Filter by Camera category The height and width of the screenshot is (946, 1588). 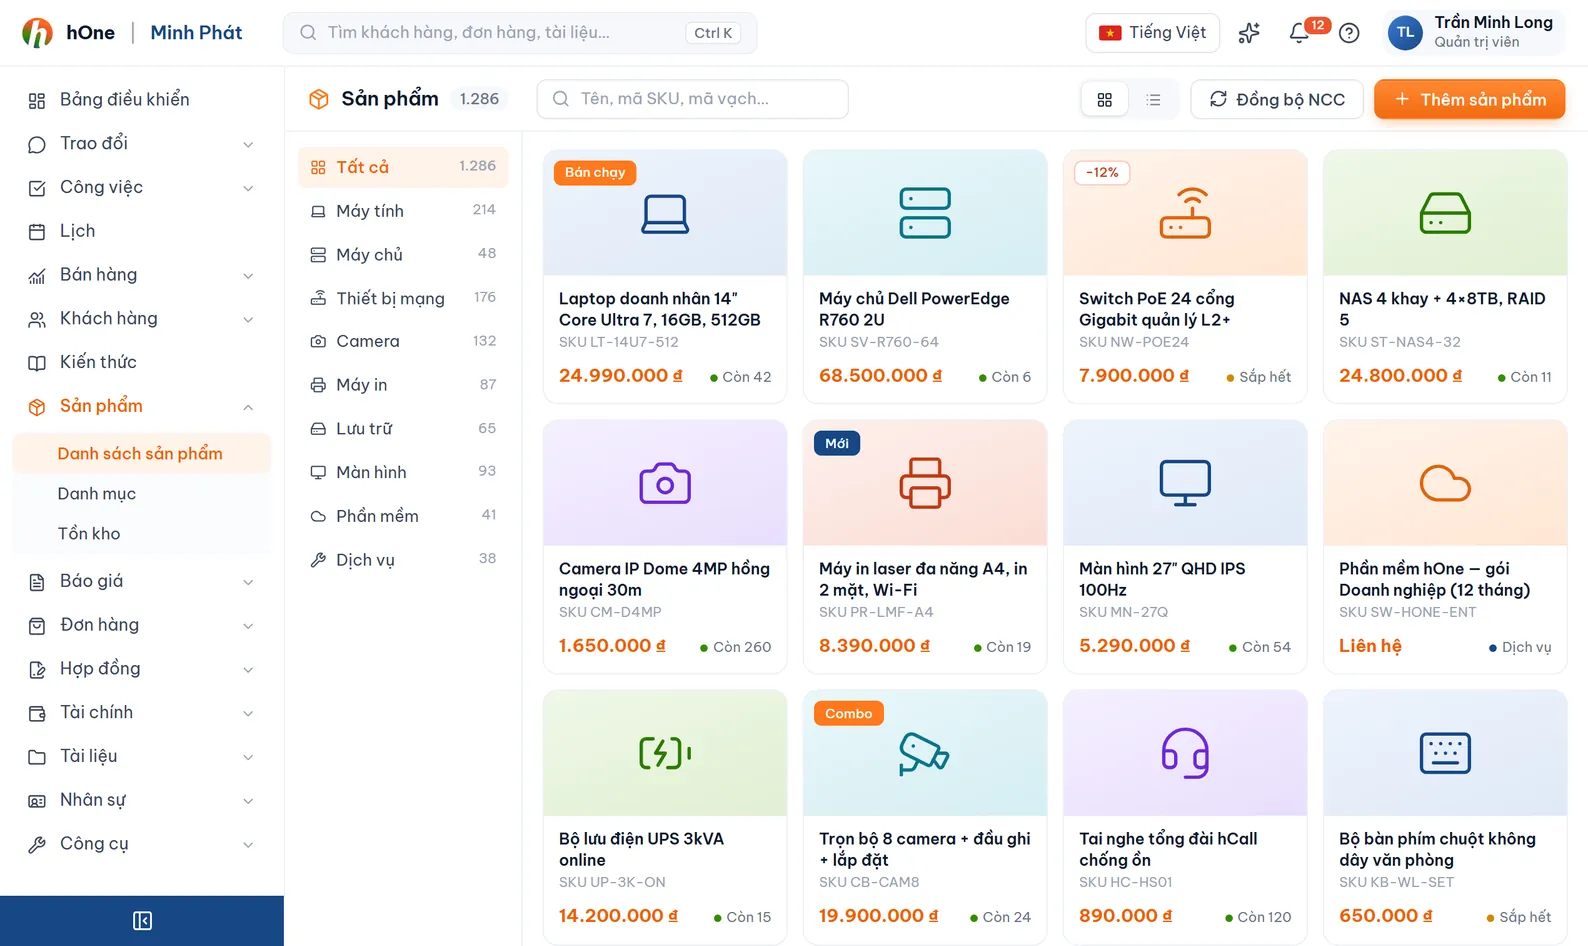coord(403,341)
